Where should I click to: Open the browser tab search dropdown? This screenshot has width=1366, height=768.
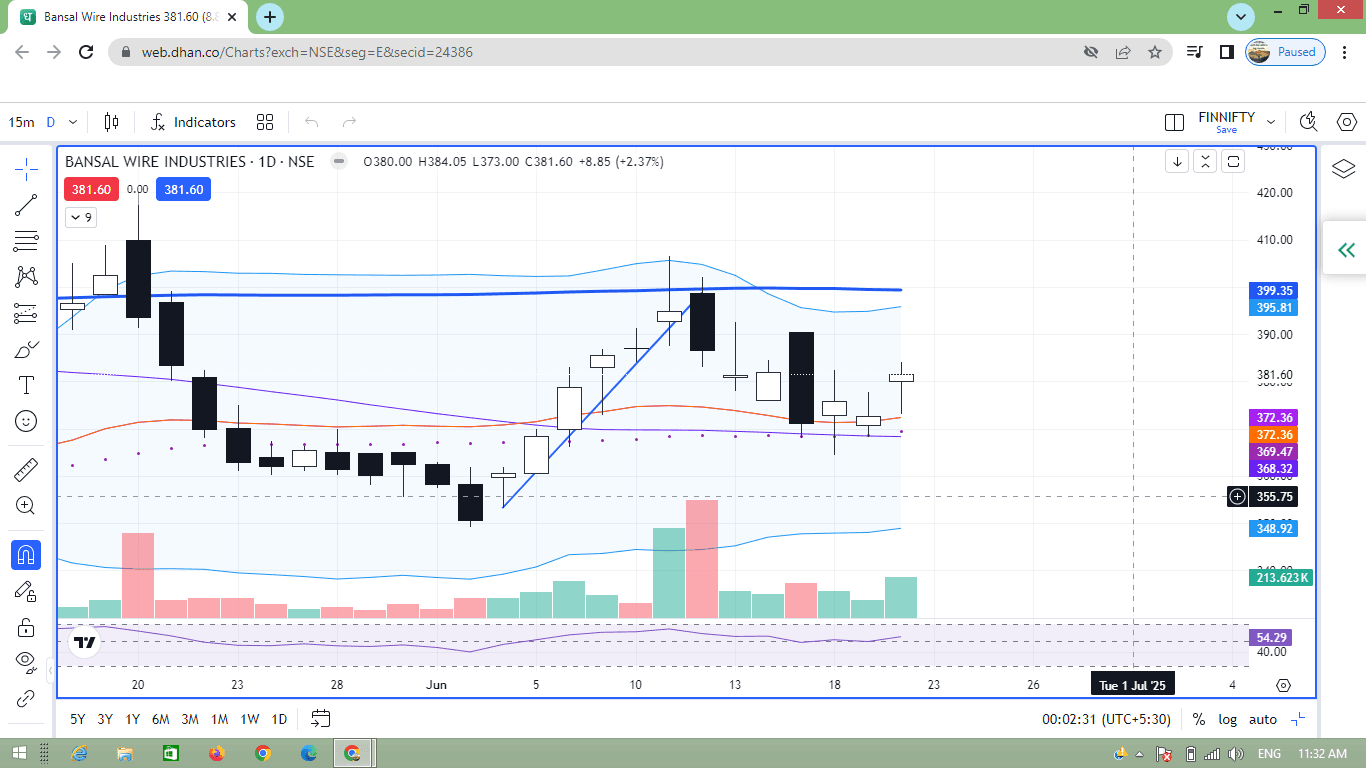point(1241,17)
